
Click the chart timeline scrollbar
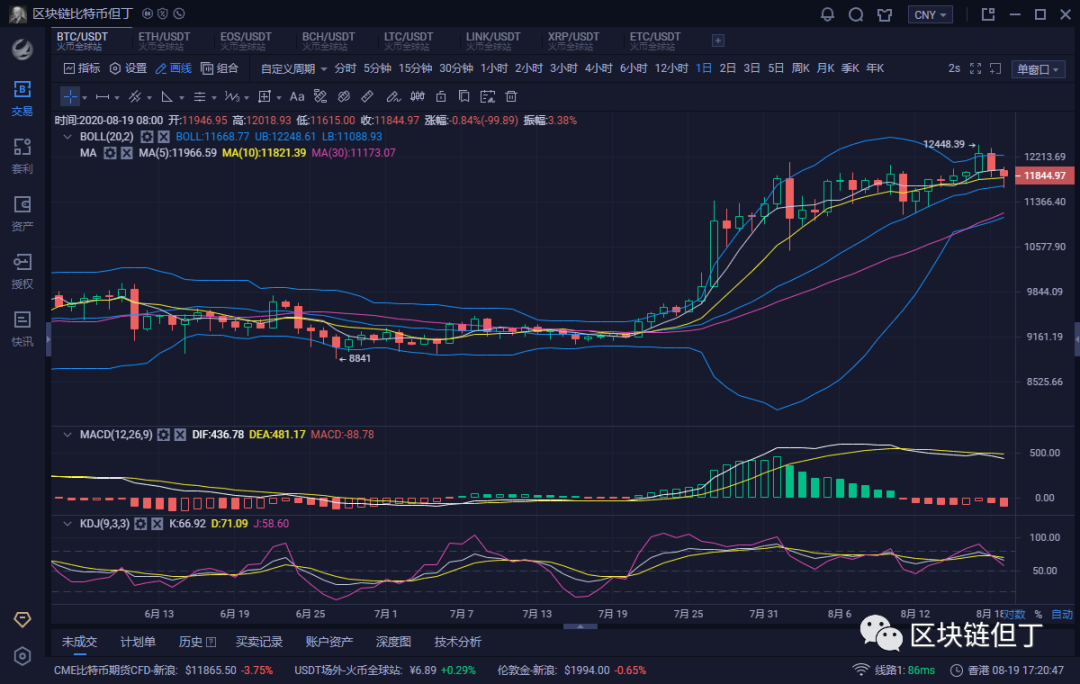pos(580,628)
